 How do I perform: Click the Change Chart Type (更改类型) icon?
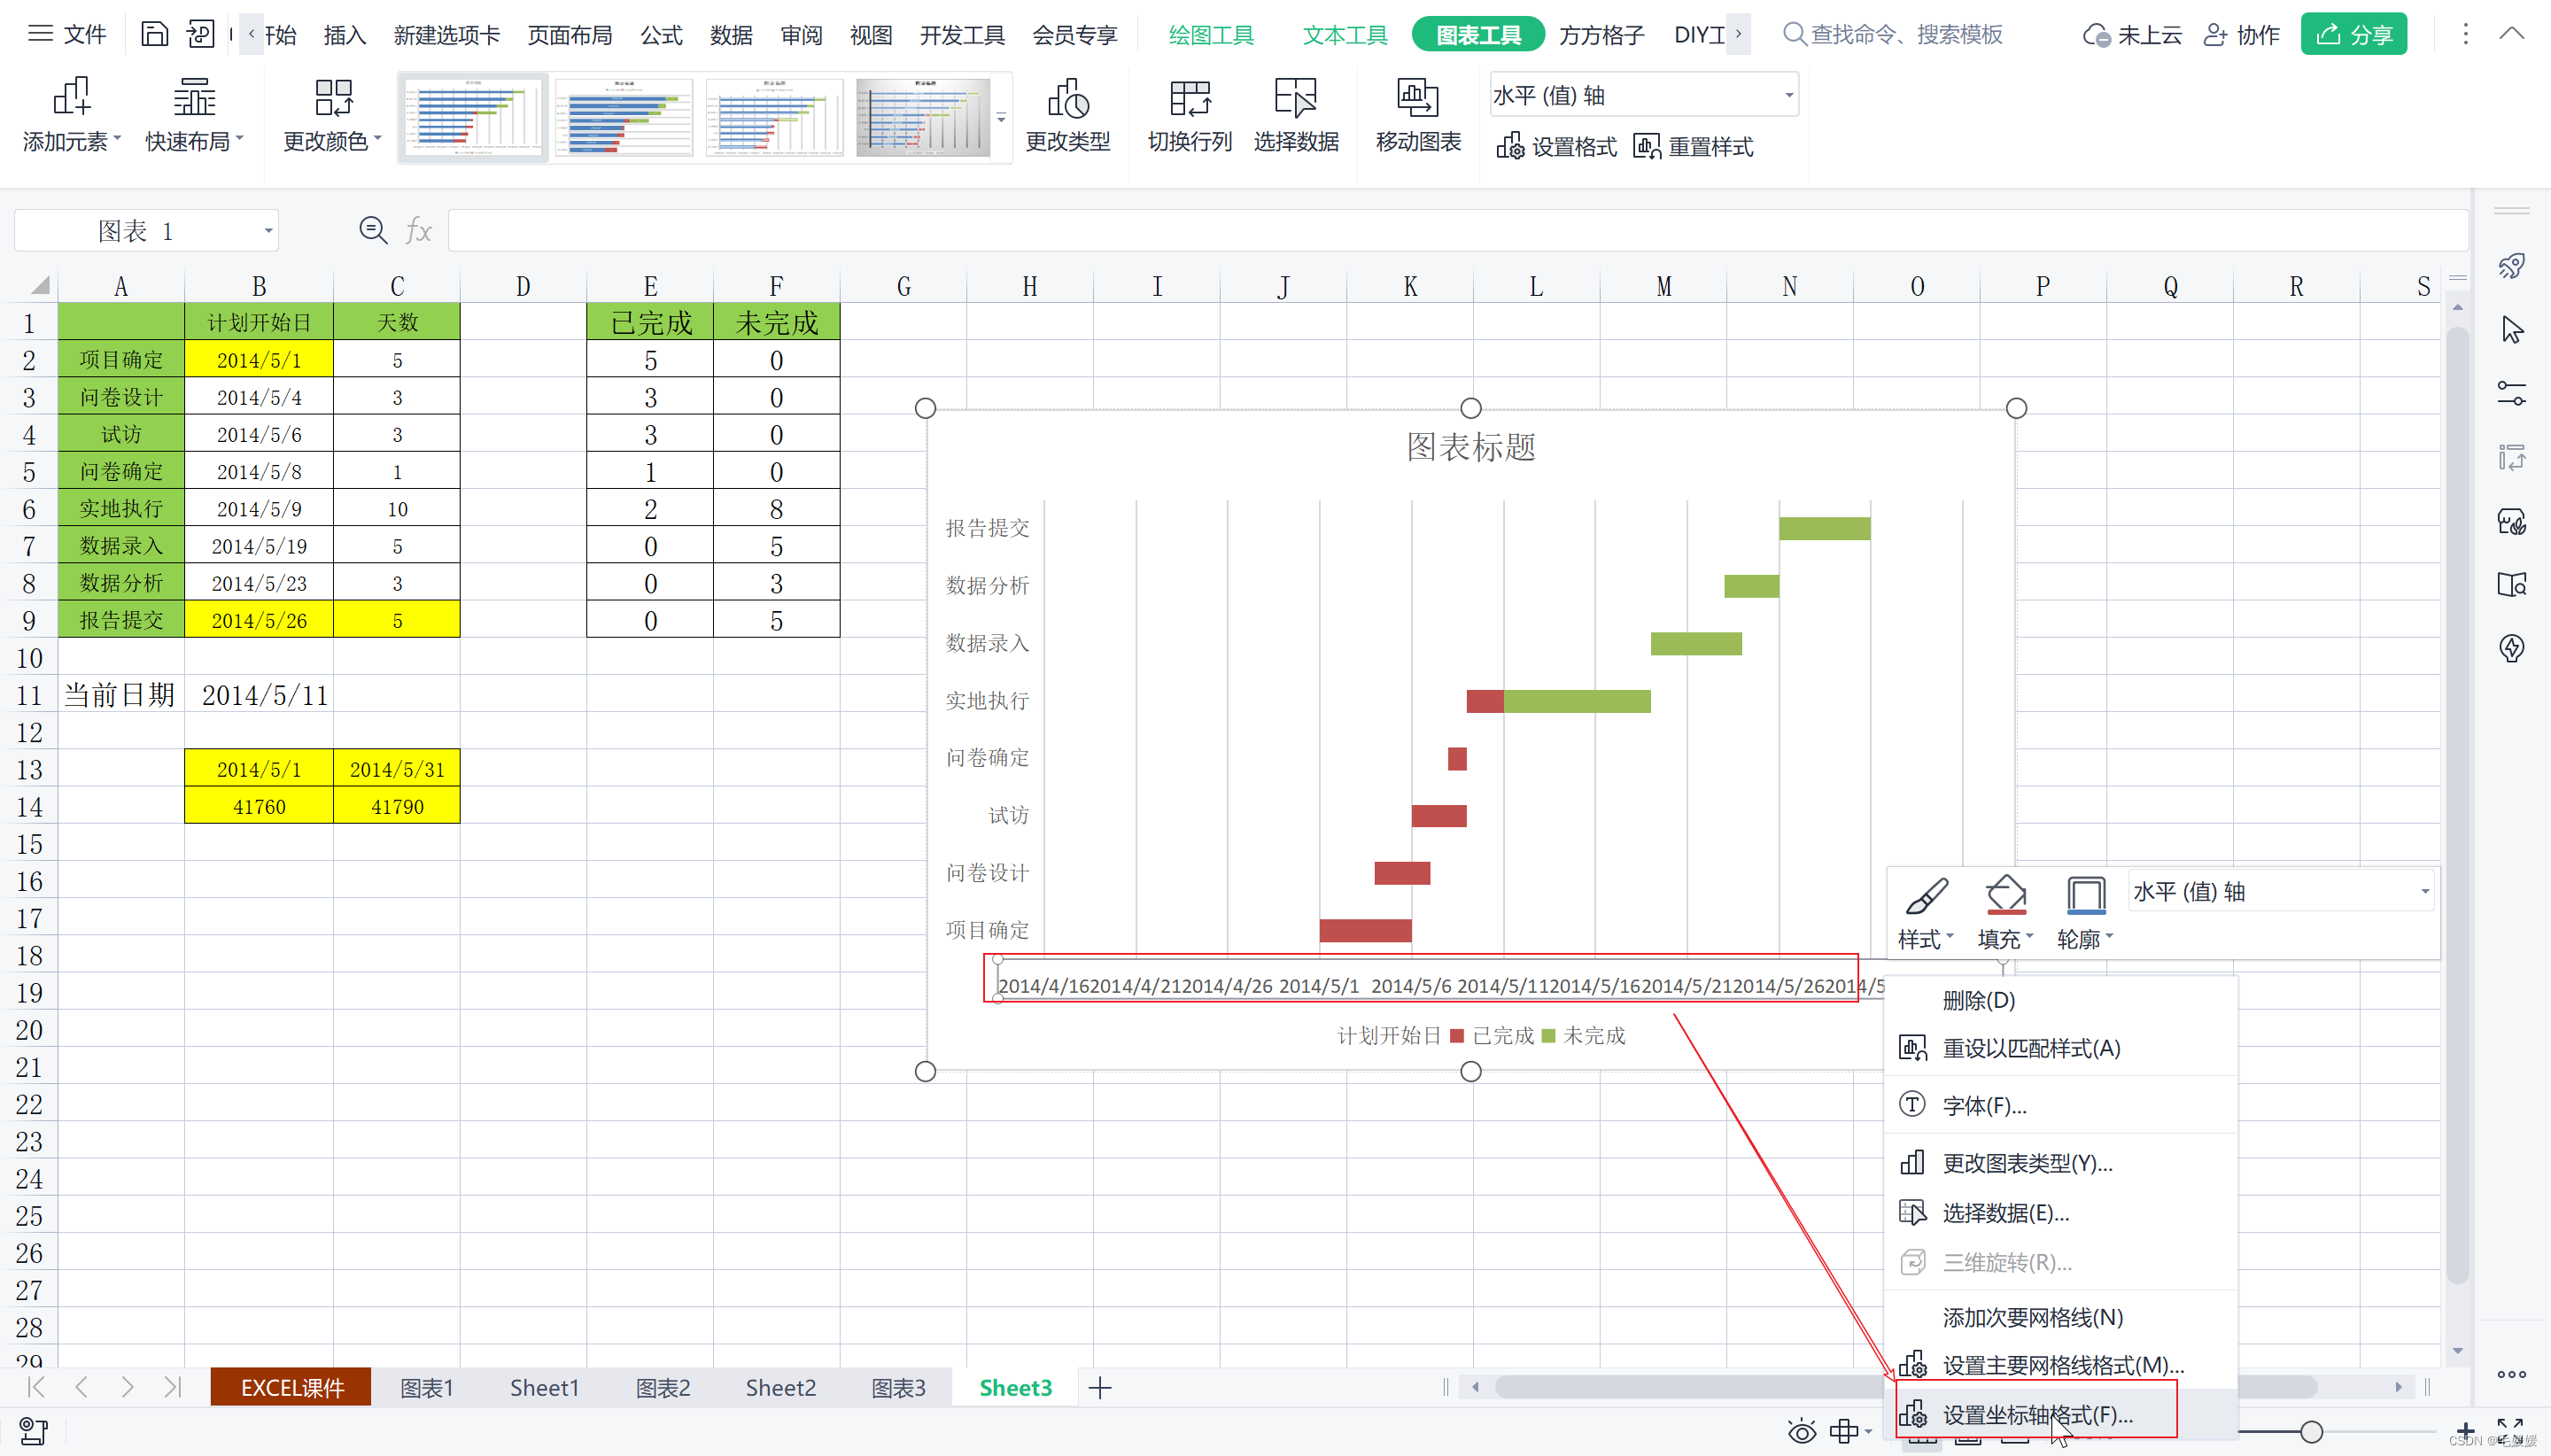pos(1067,98)
